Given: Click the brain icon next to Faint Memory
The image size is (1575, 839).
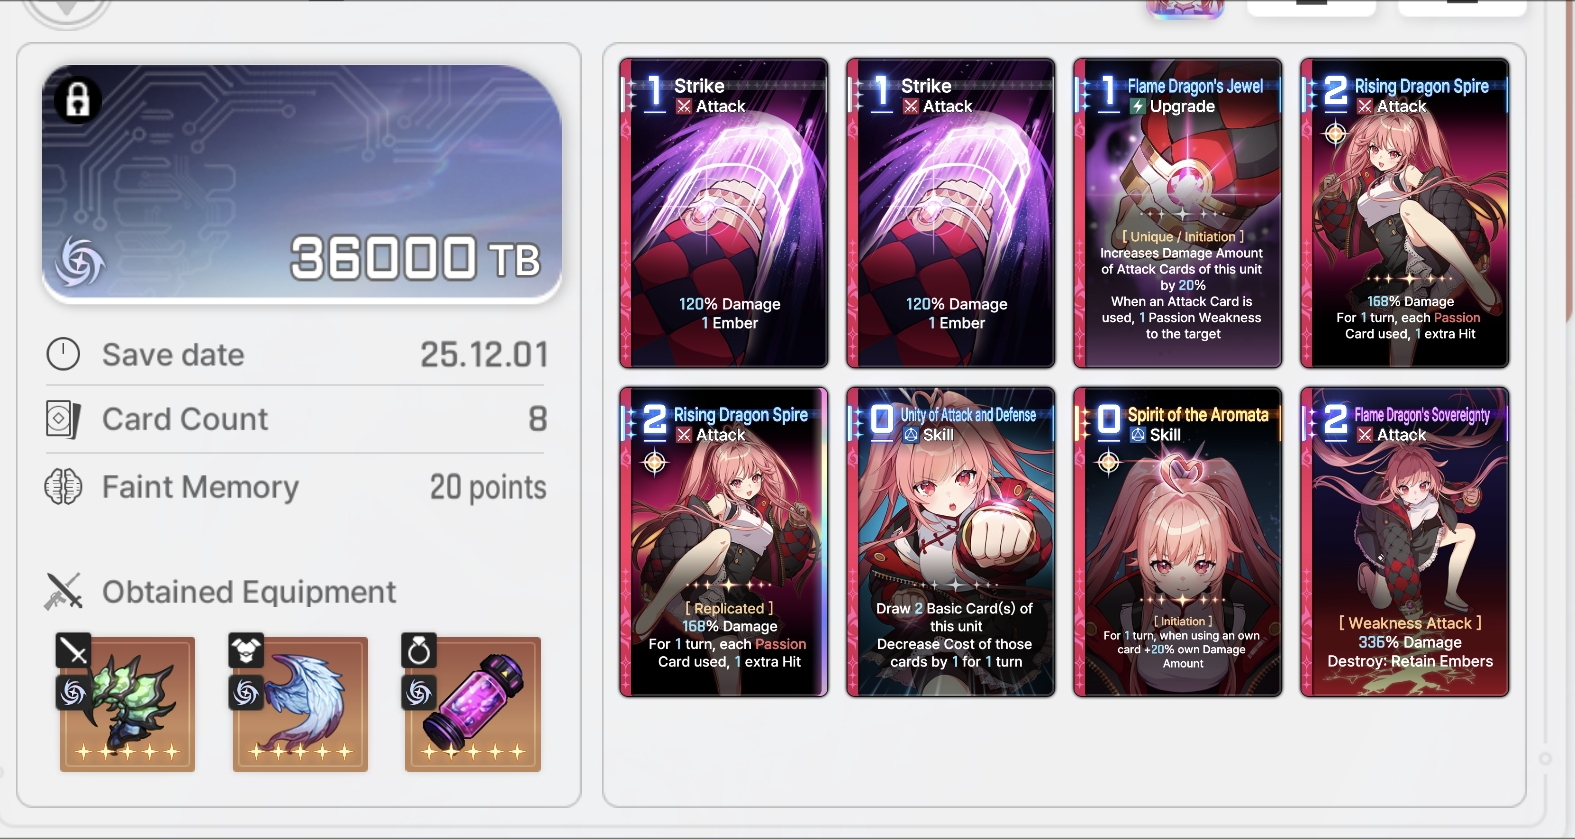Looking at the screenshot, I should (x=63, y=487).
